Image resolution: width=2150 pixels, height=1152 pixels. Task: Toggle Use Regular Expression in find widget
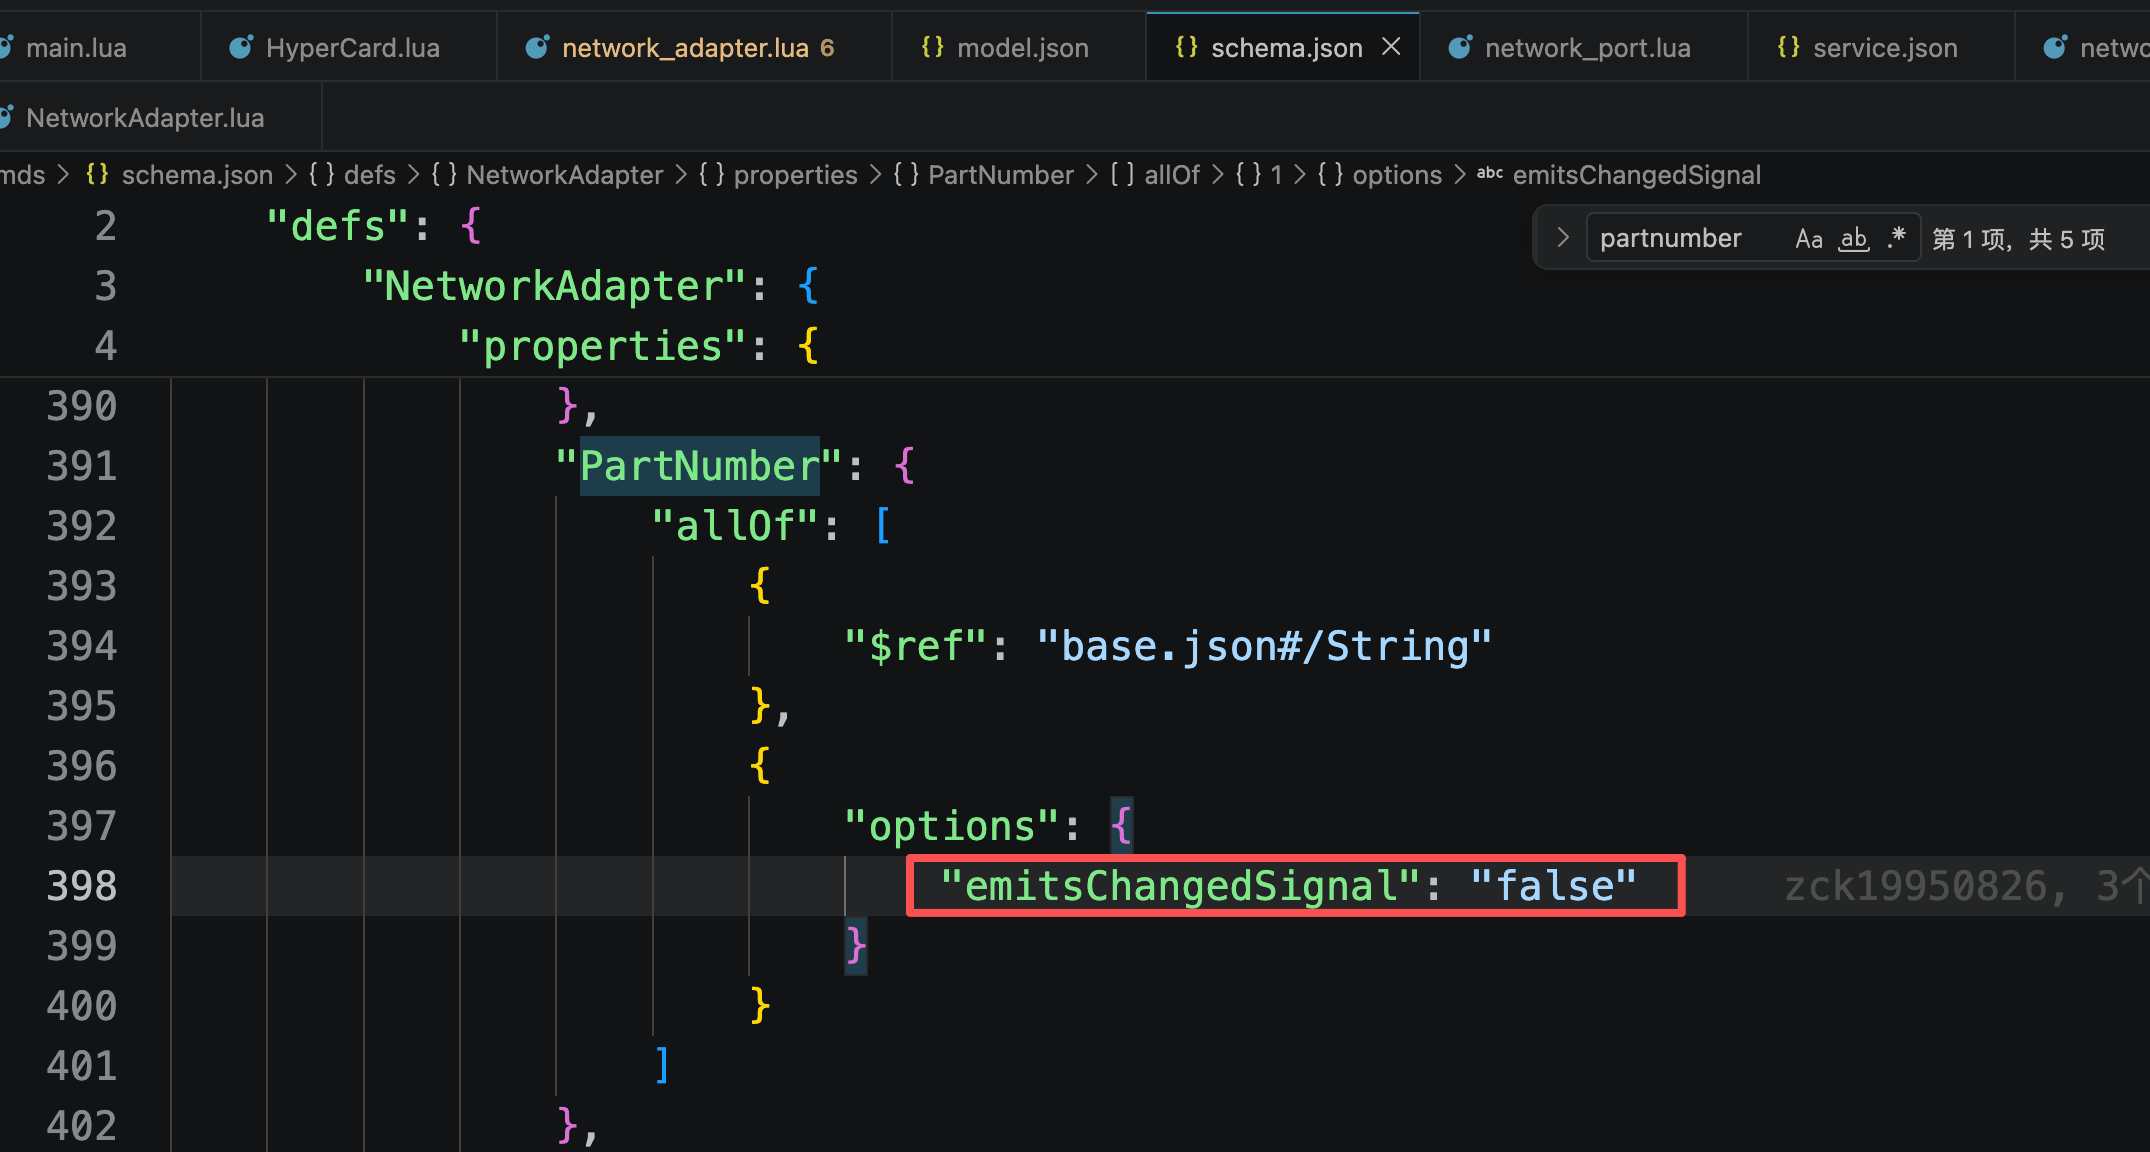pos(1897,238)
